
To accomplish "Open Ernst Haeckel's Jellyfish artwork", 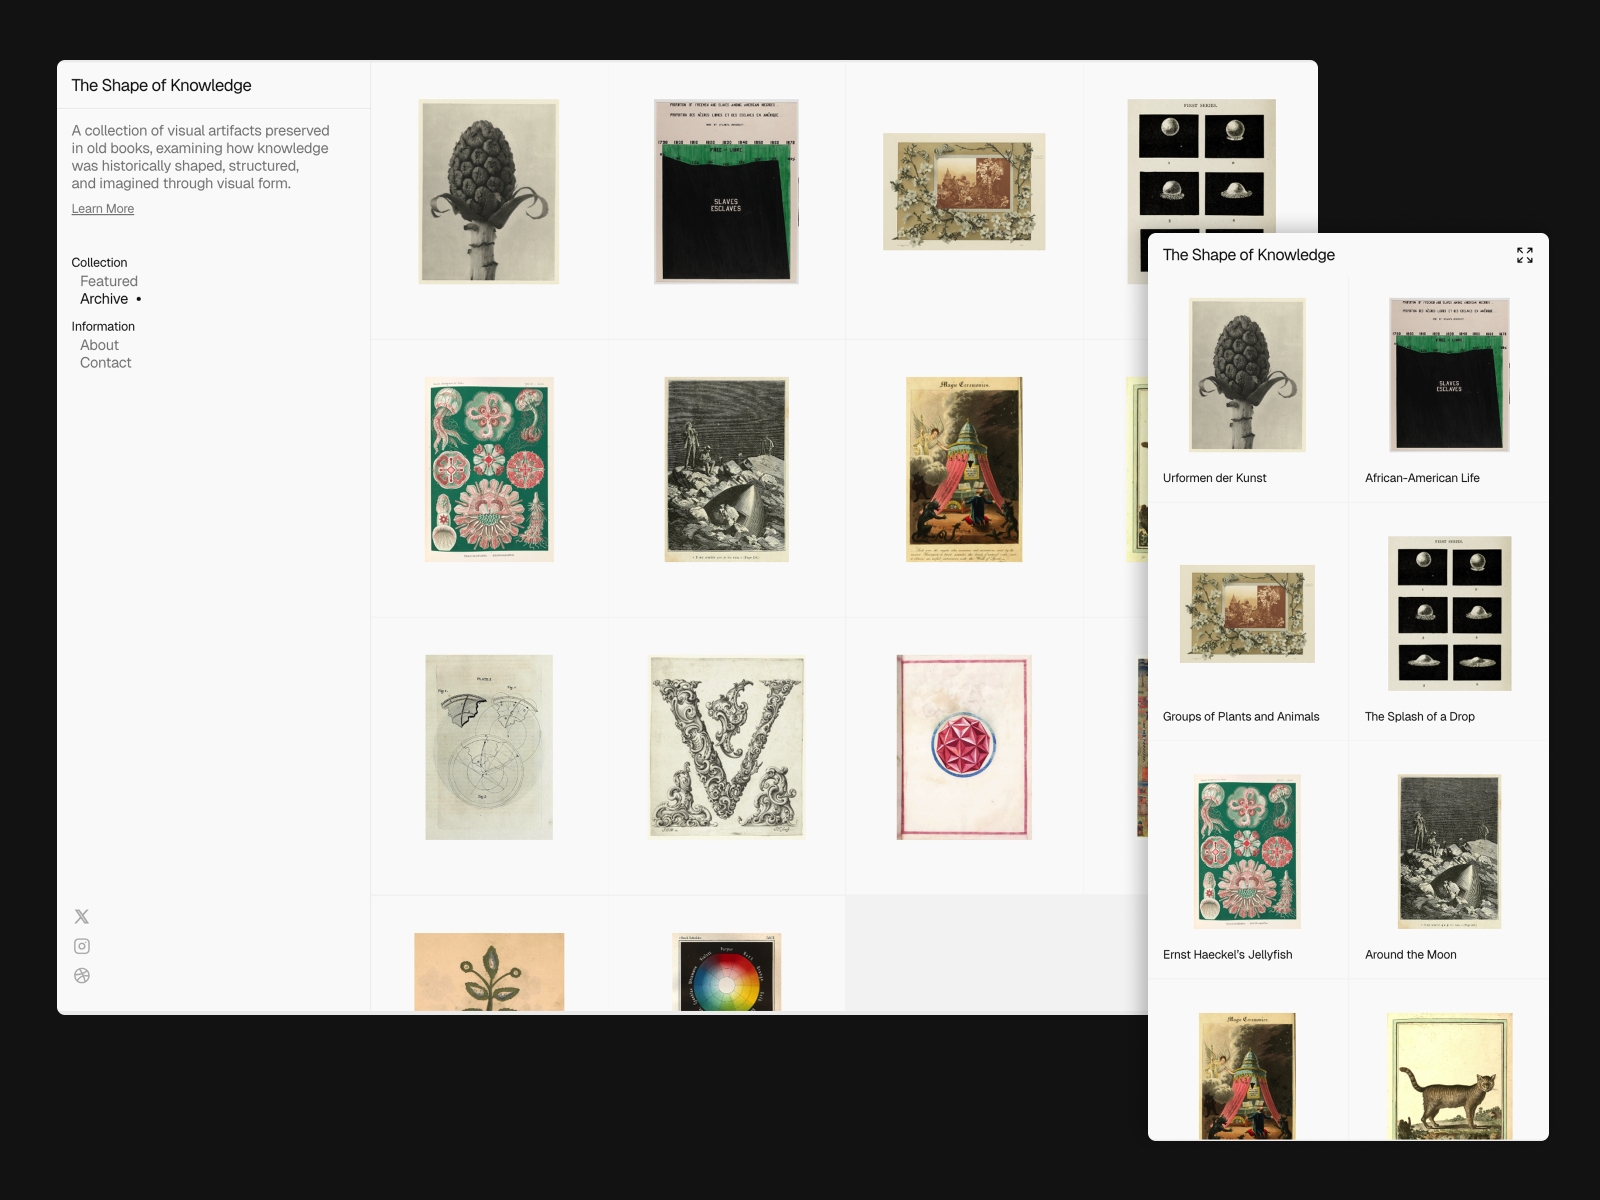I will (1246, 851).
